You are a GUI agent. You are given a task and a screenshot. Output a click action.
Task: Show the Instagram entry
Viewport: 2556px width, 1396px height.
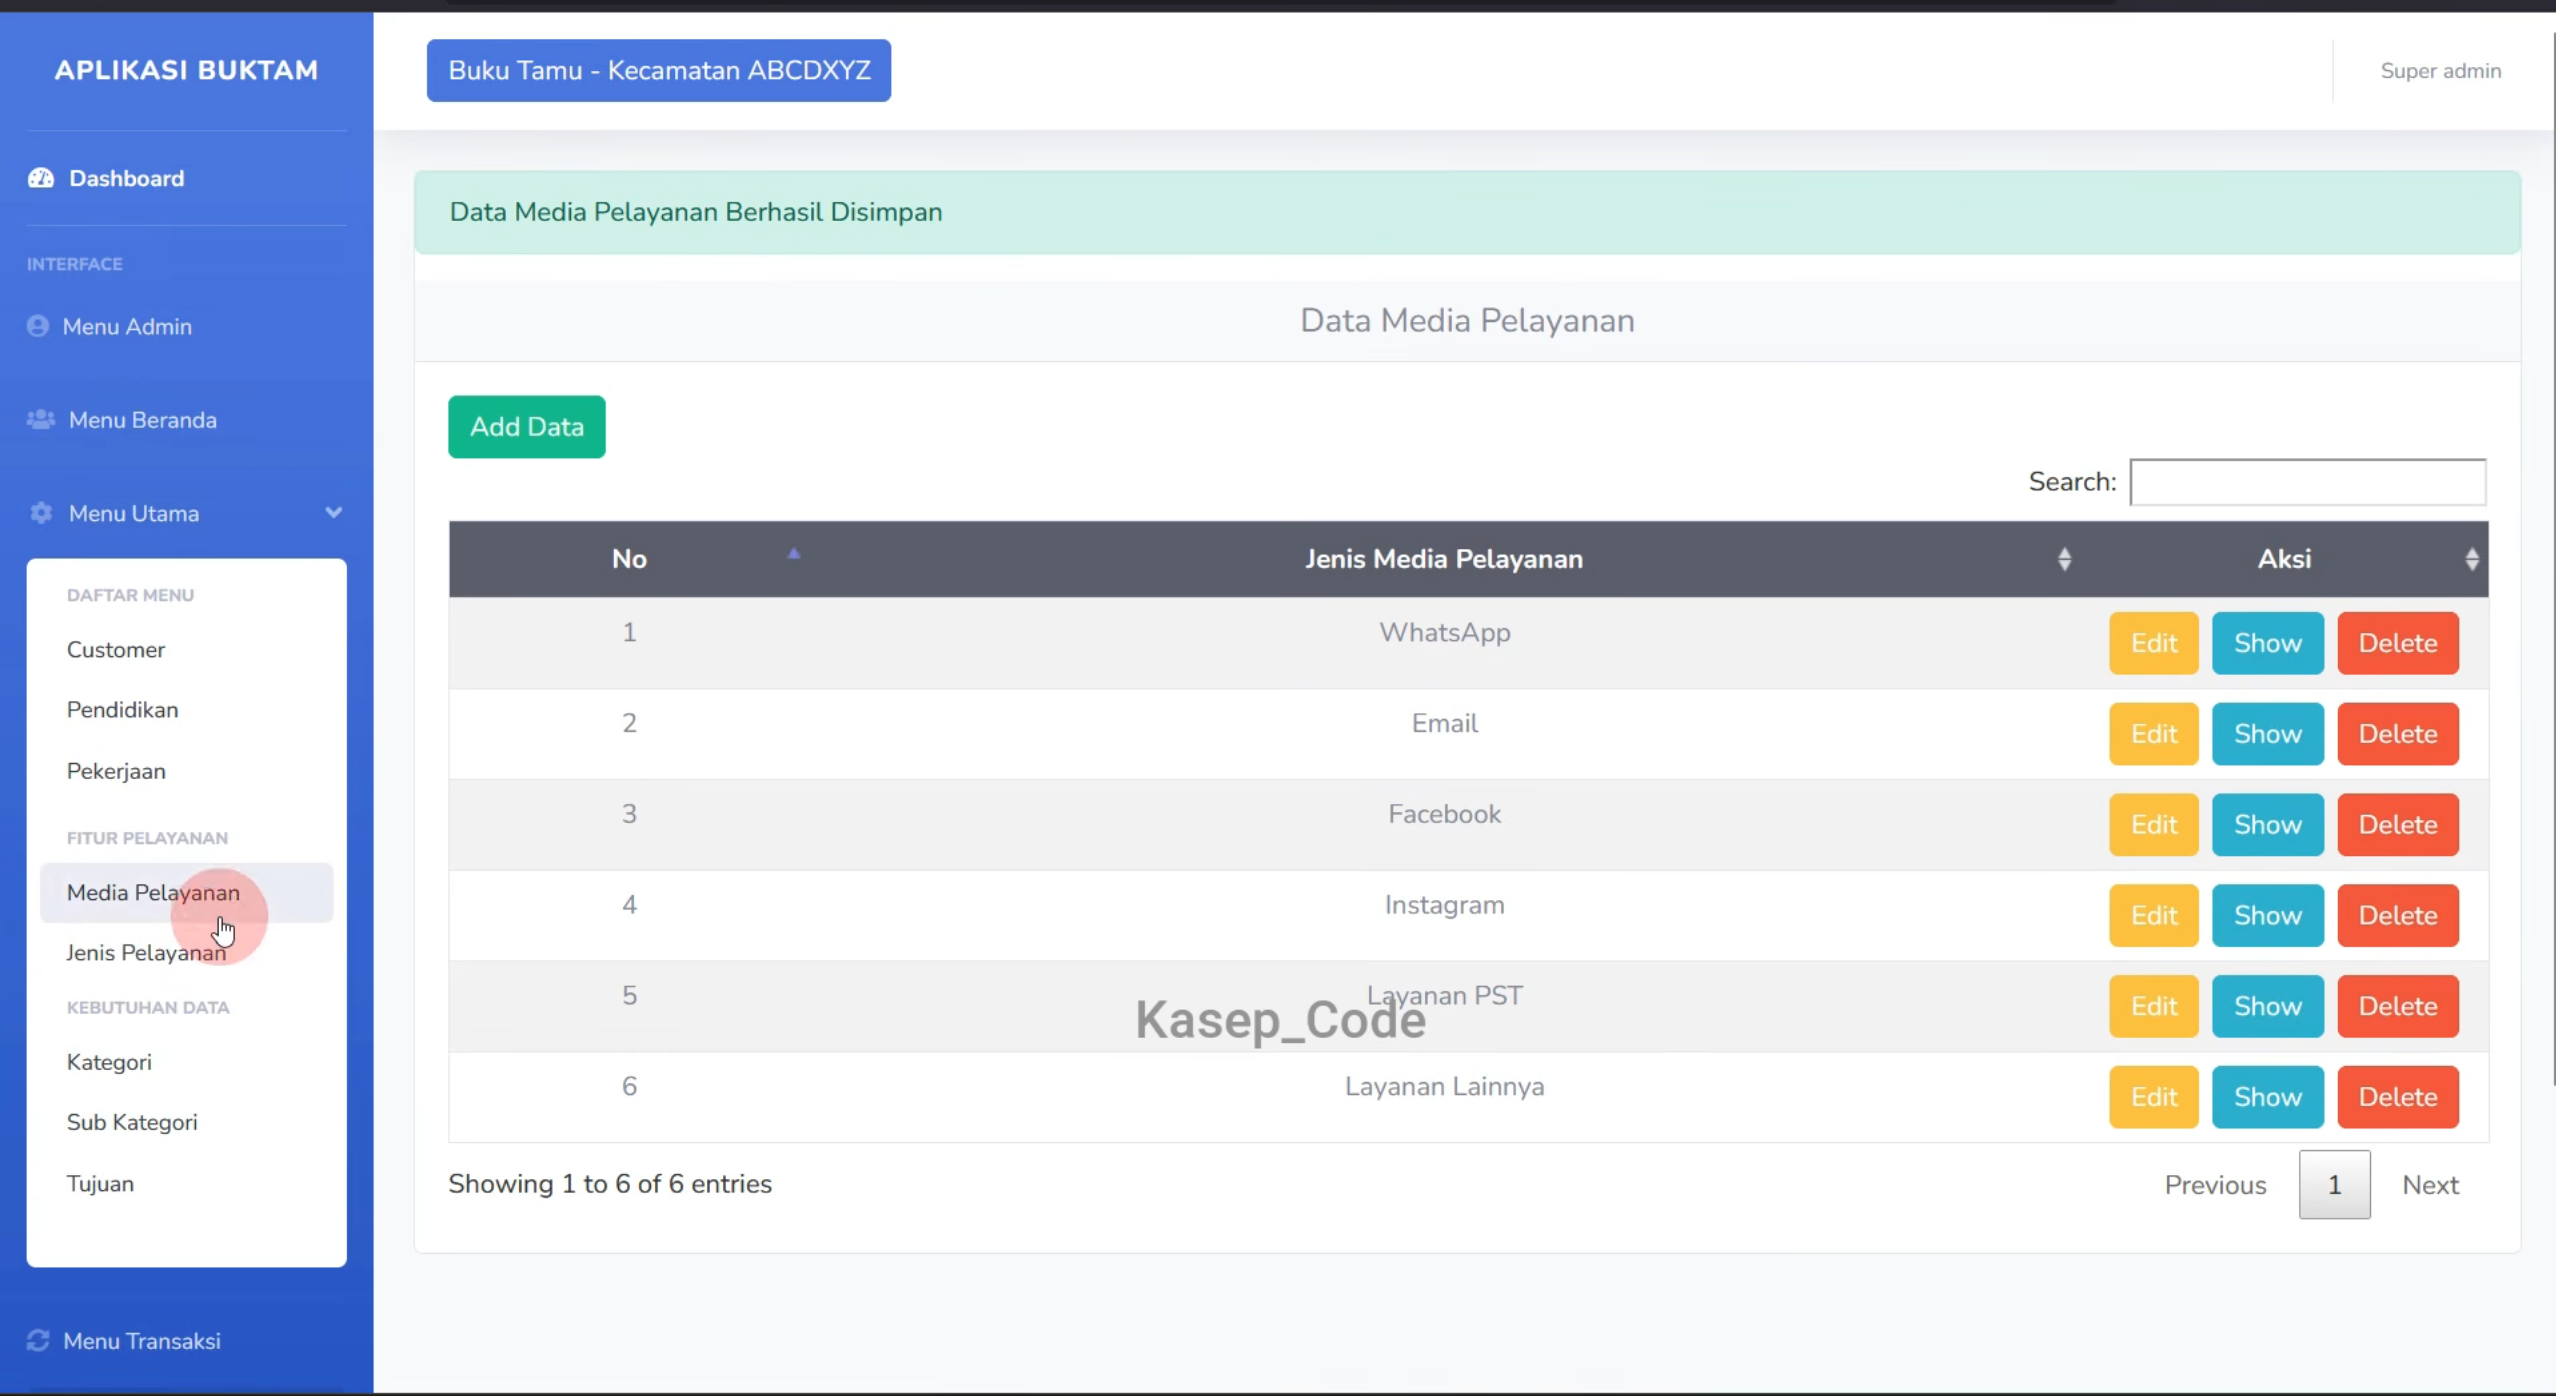tap(2268, 915)
